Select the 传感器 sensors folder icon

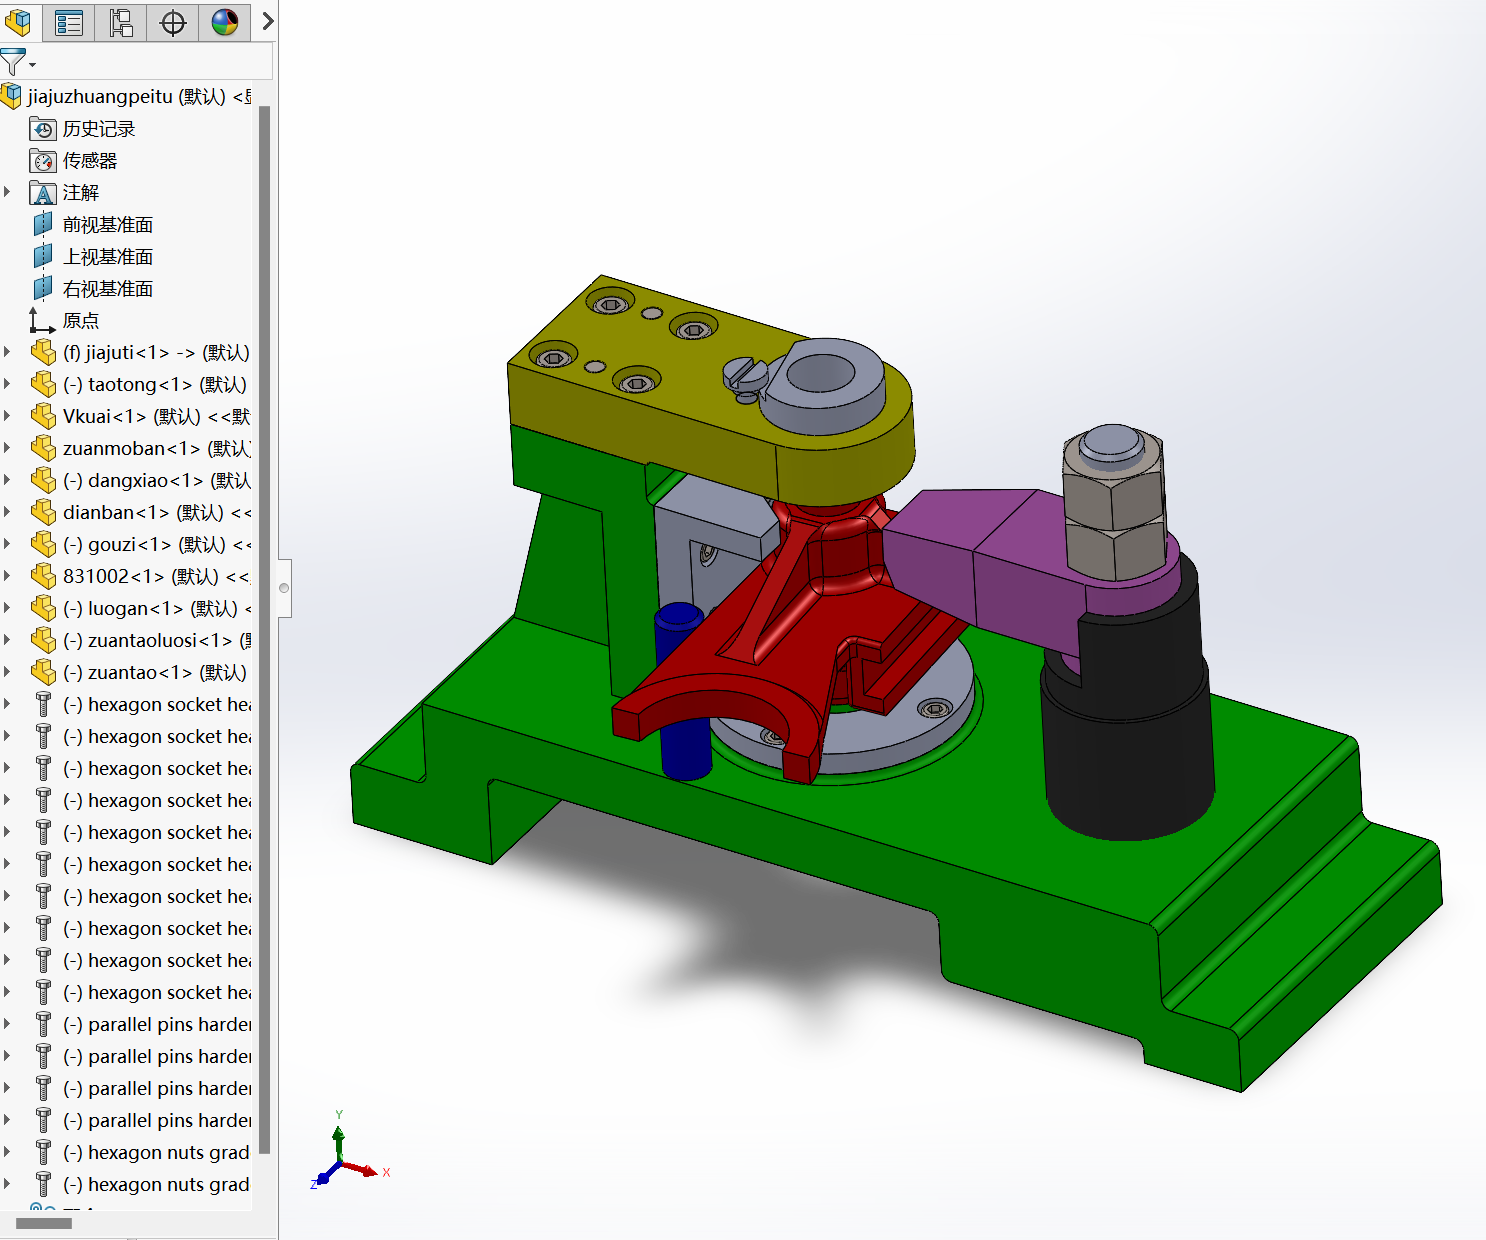pos(43,161)
